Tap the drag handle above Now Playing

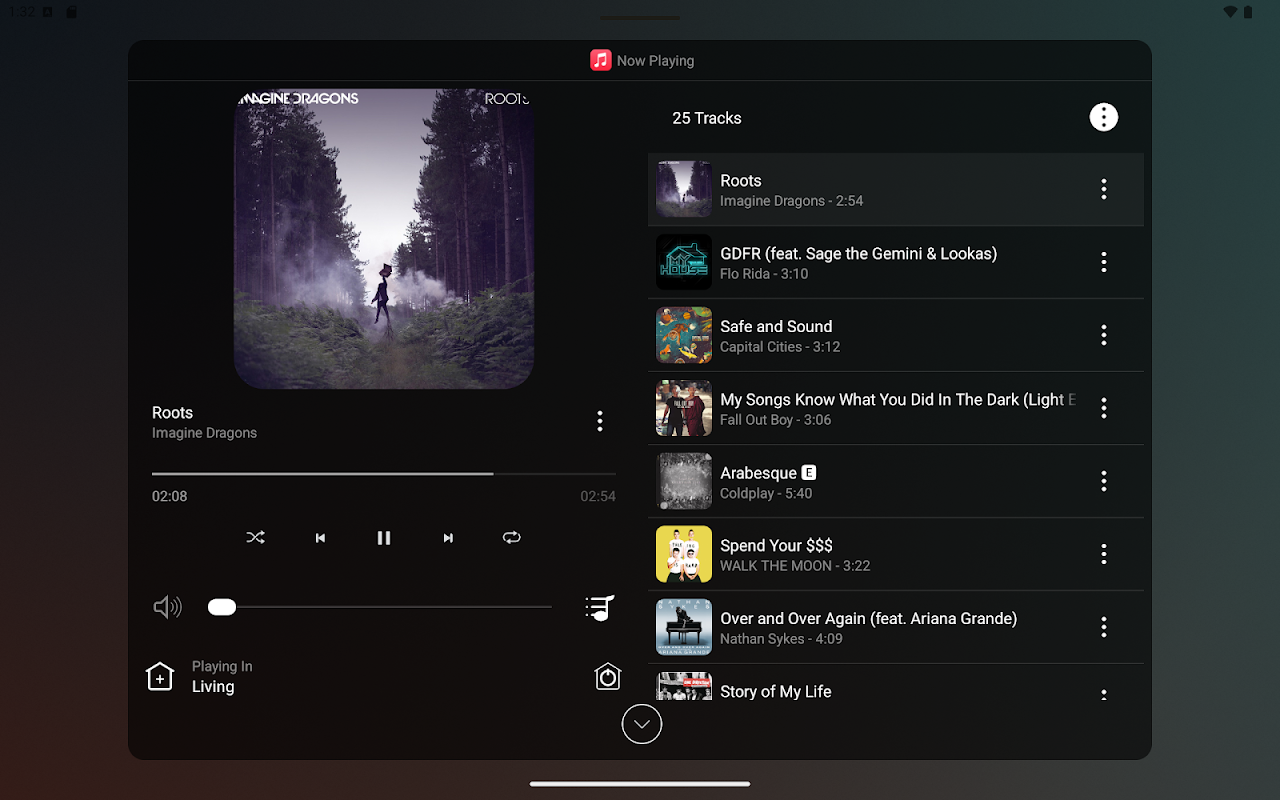(640, 18)
